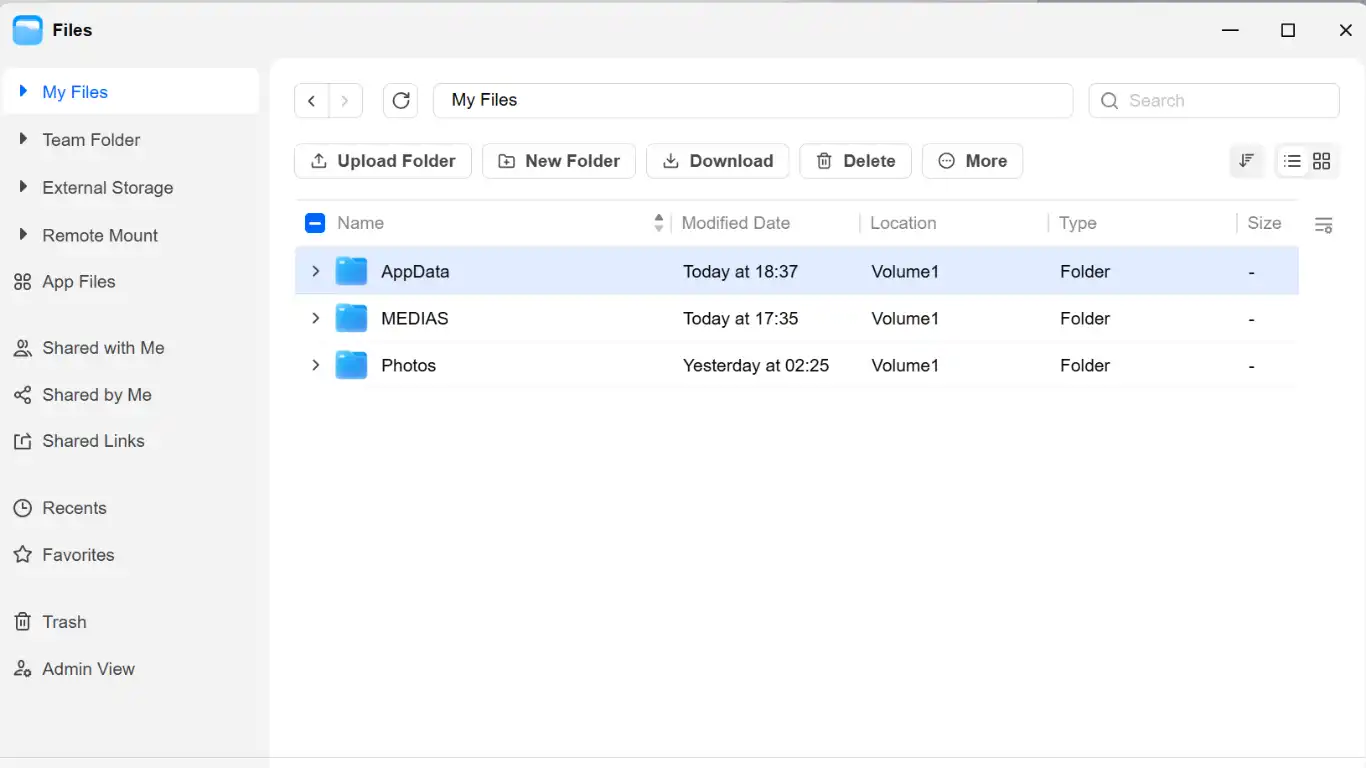Expand the Photos row chevron
The height and width of the screenshot is (768, 1366).
click(x=316, y=365)
